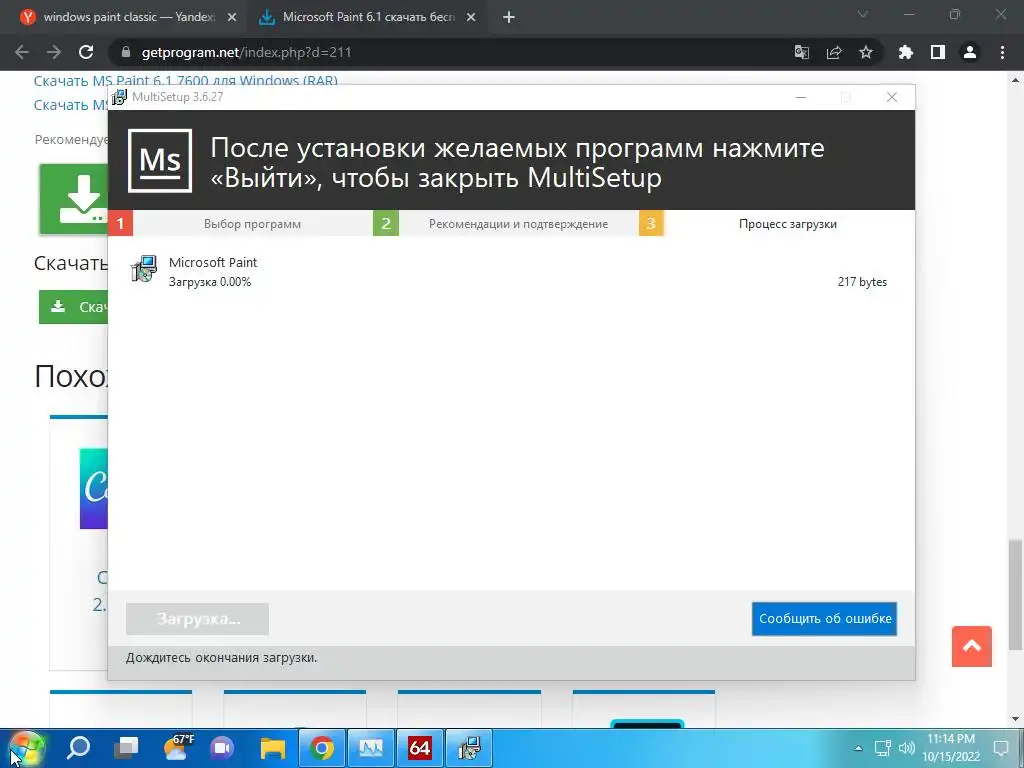Screen dimensions: 1024x768
Task: Click the share page icon in address bar
Action: (834, 52)
